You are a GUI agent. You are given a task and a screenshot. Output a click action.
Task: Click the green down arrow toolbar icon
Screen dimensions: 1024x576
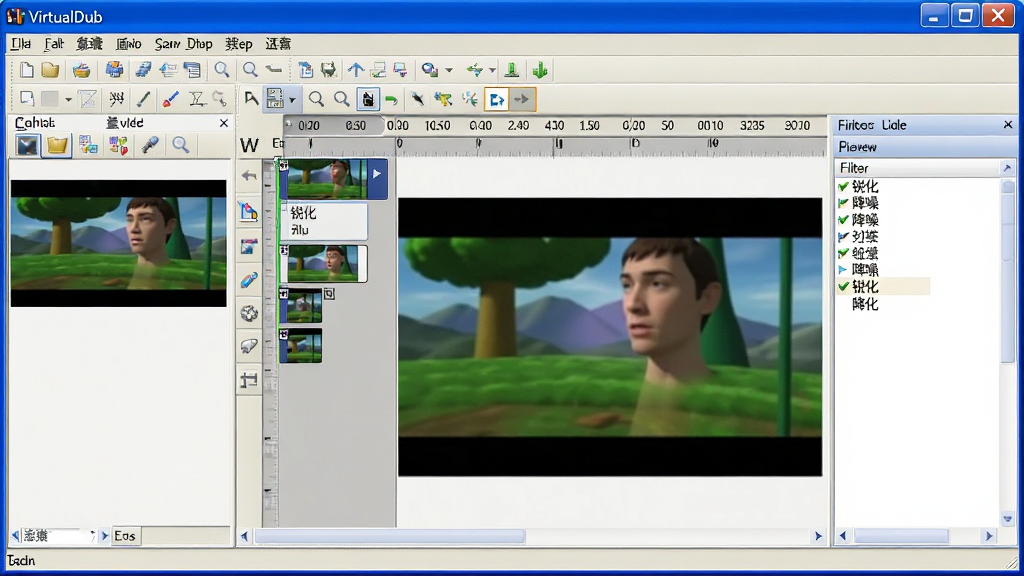(540, 70)
